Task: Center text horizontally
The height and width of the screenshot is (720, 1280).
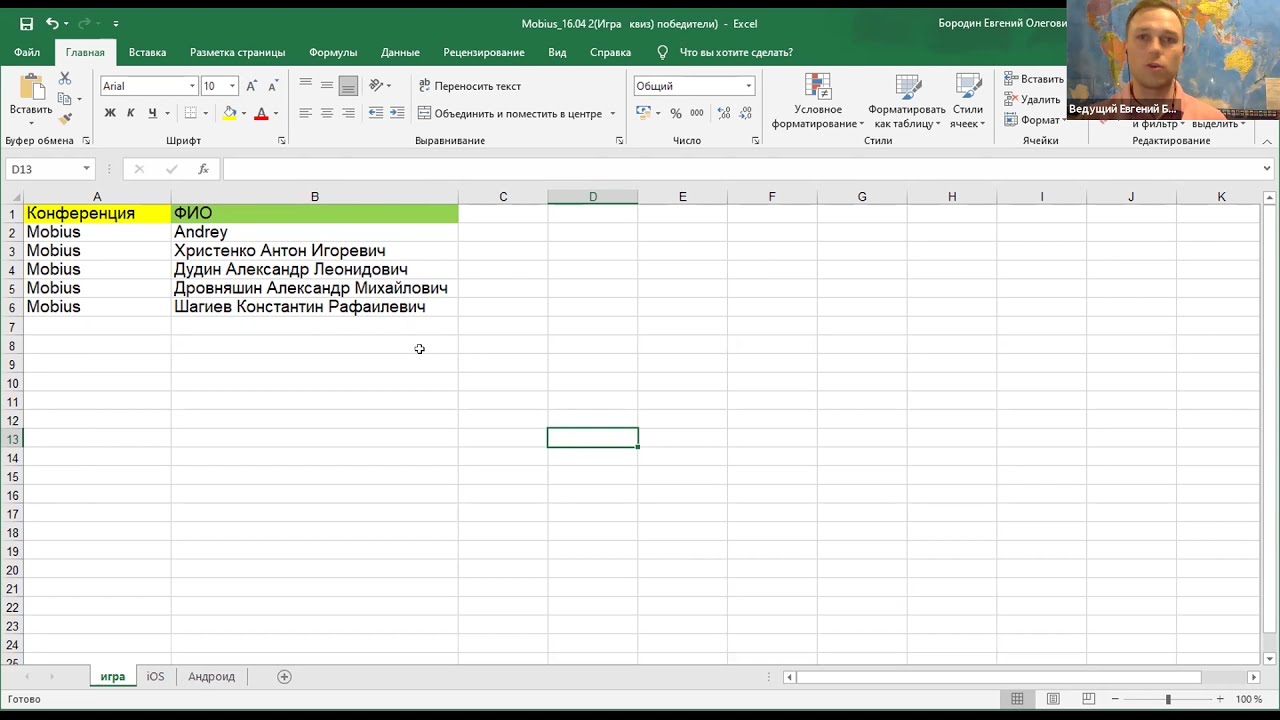Action: [x=327, y=113]
